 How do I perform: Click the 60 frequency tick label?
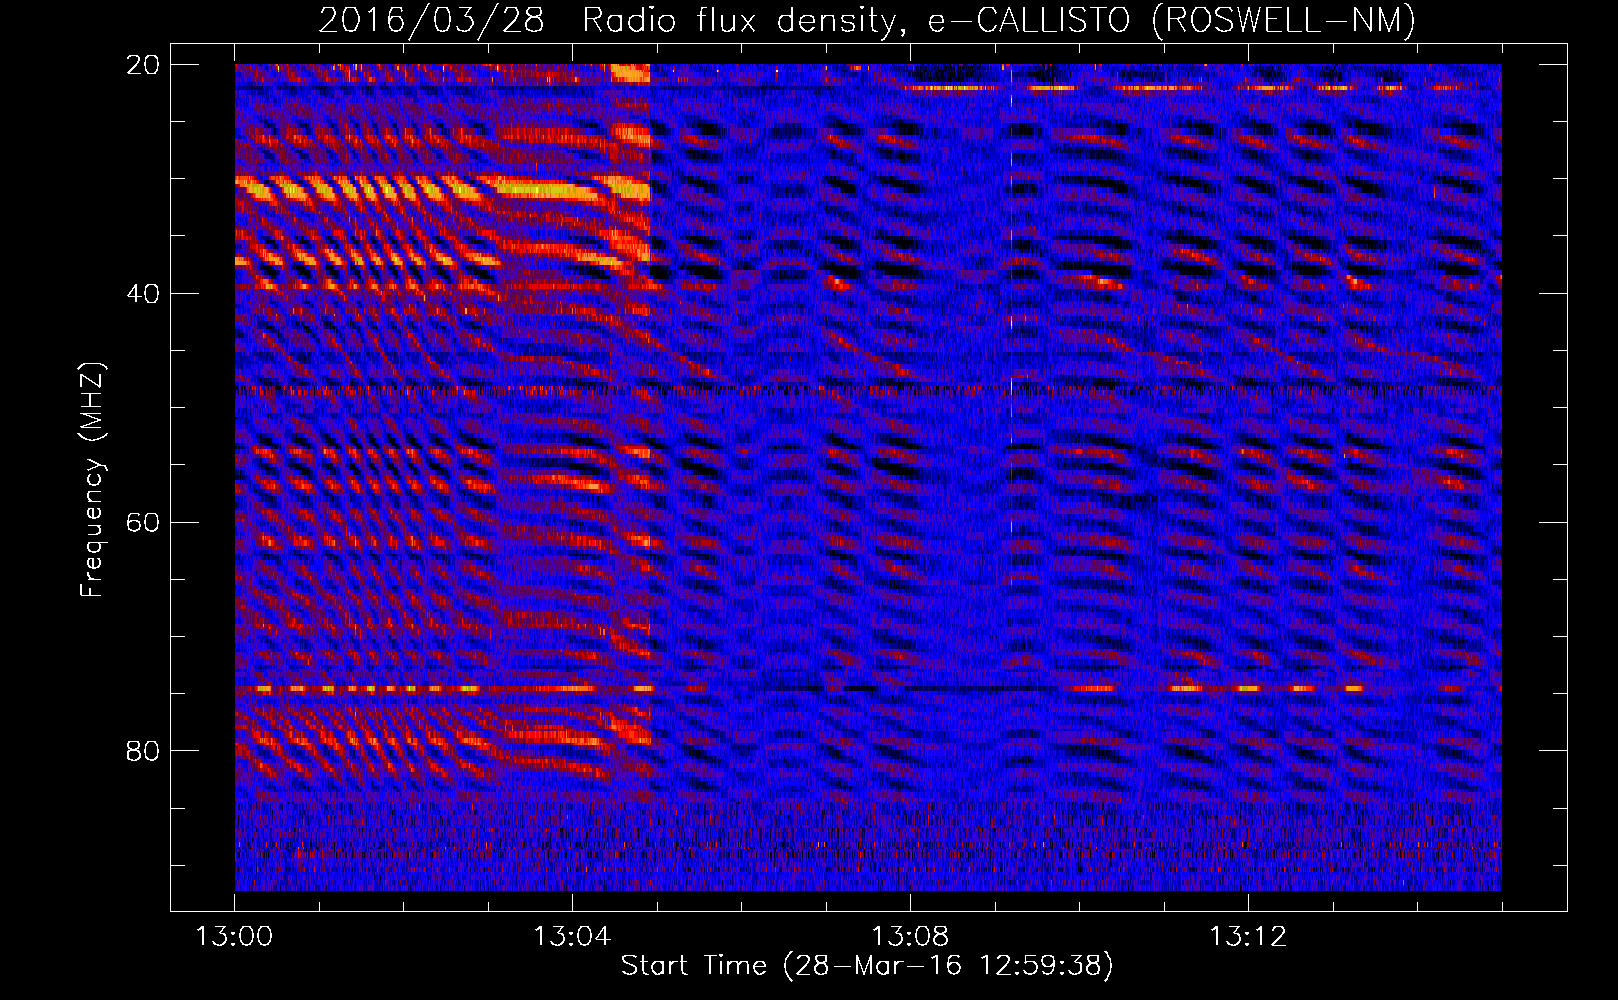point(143,522)
